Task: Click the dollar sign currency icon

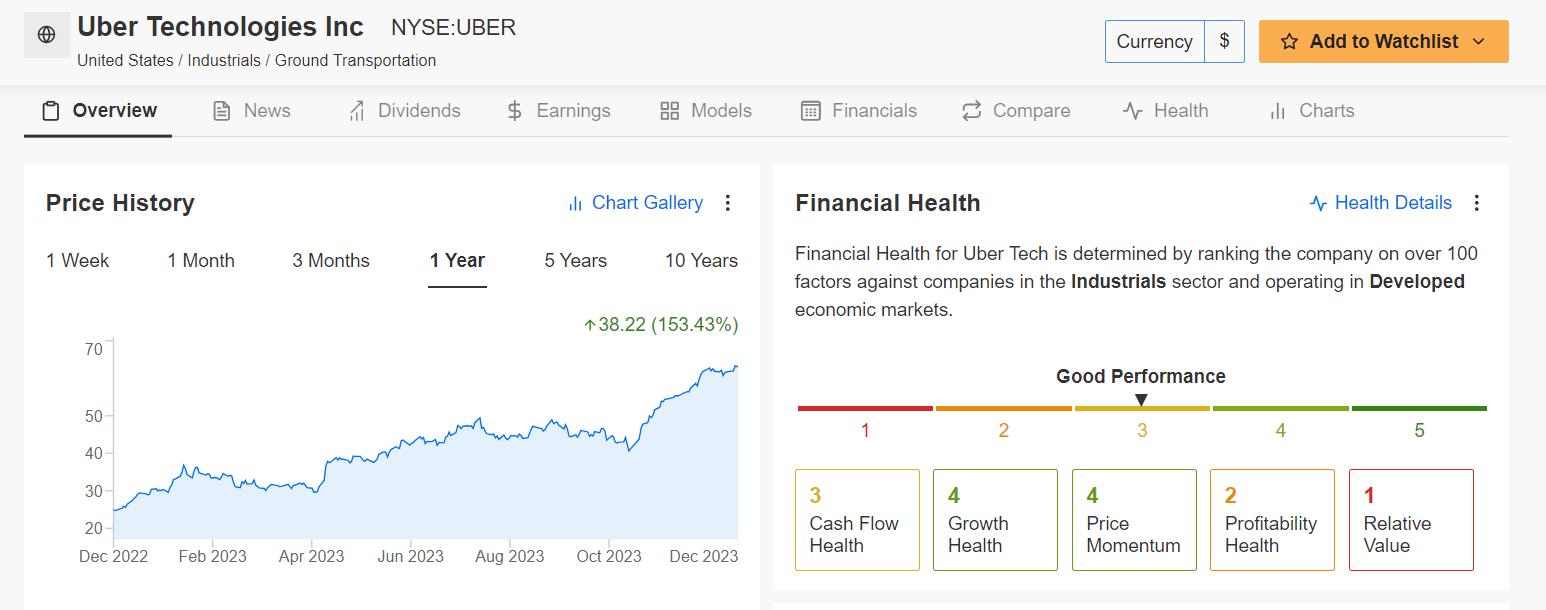Action: [1224, 42]
